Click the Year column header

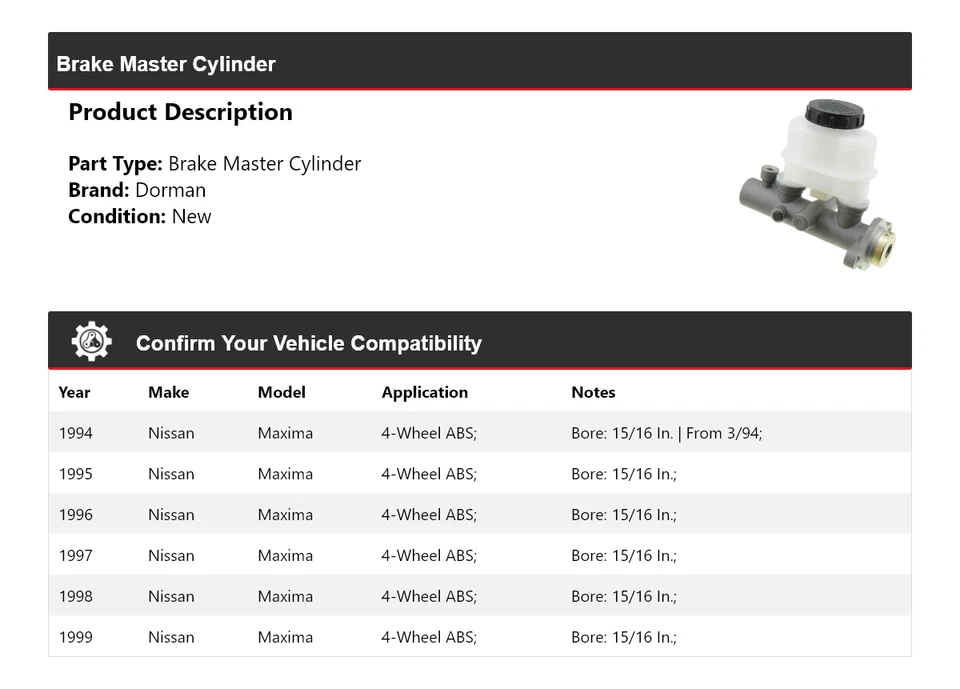[x=74, y=392]
